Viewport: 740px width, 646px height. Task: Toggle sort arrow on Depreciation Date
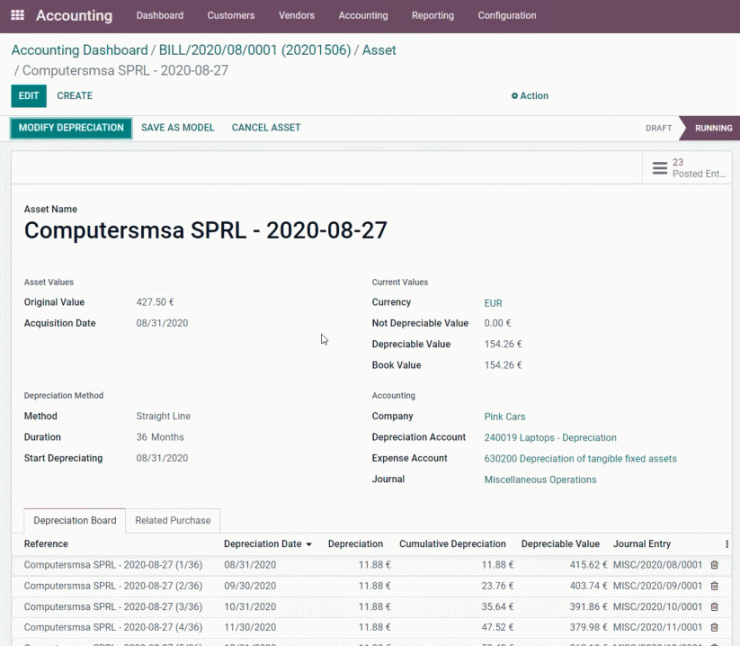pyautogui.click(x=309, y=545)
